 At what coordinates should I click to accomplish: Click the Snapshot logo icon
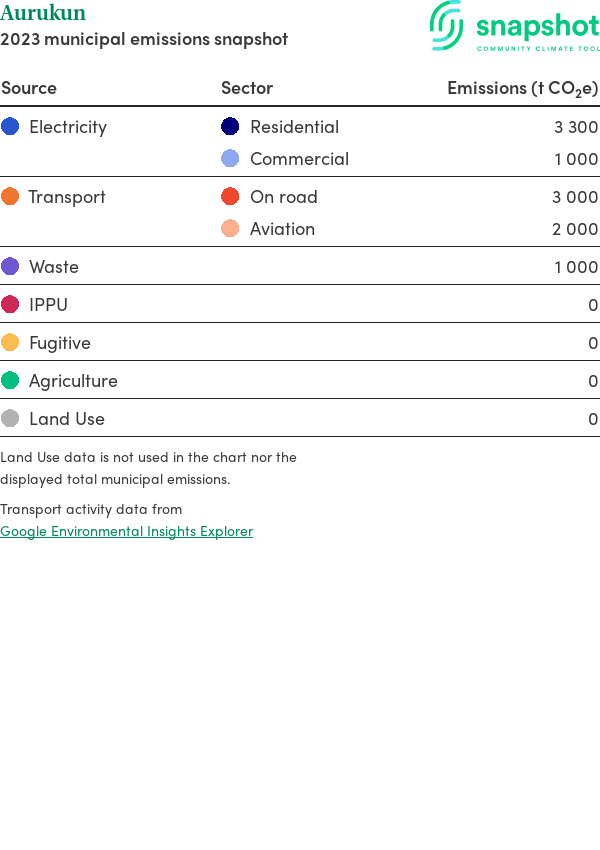click(x=447, y=25)
